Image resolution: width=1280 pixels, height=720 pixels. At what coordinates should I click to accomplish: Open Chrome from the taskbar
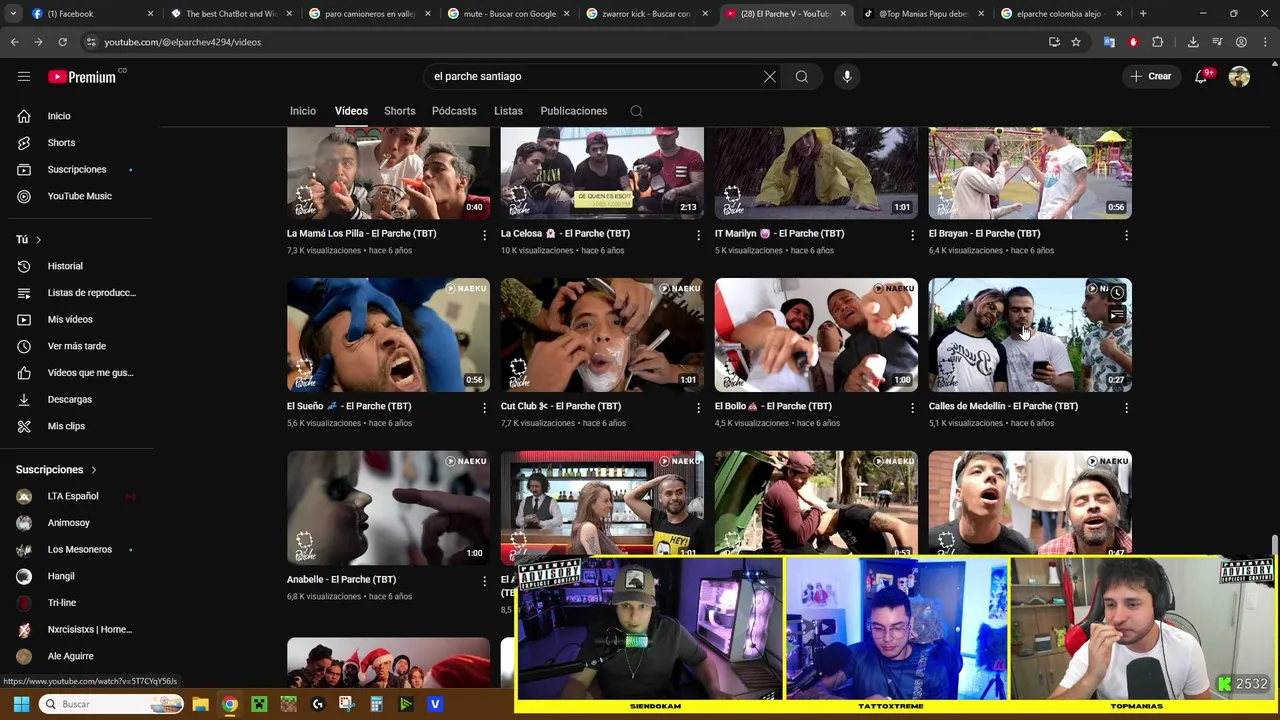[x=230, y=704]
